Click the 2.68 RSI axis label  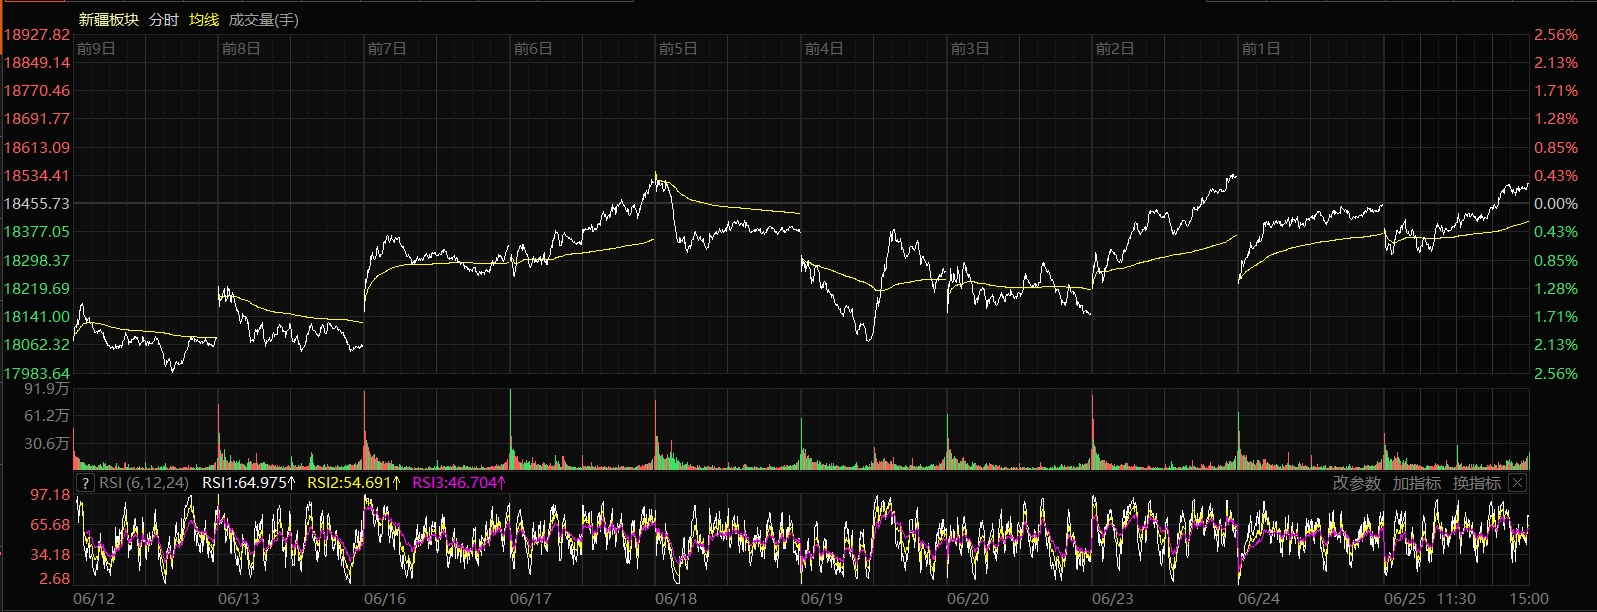pyautogui.click(x=54, y=578)
